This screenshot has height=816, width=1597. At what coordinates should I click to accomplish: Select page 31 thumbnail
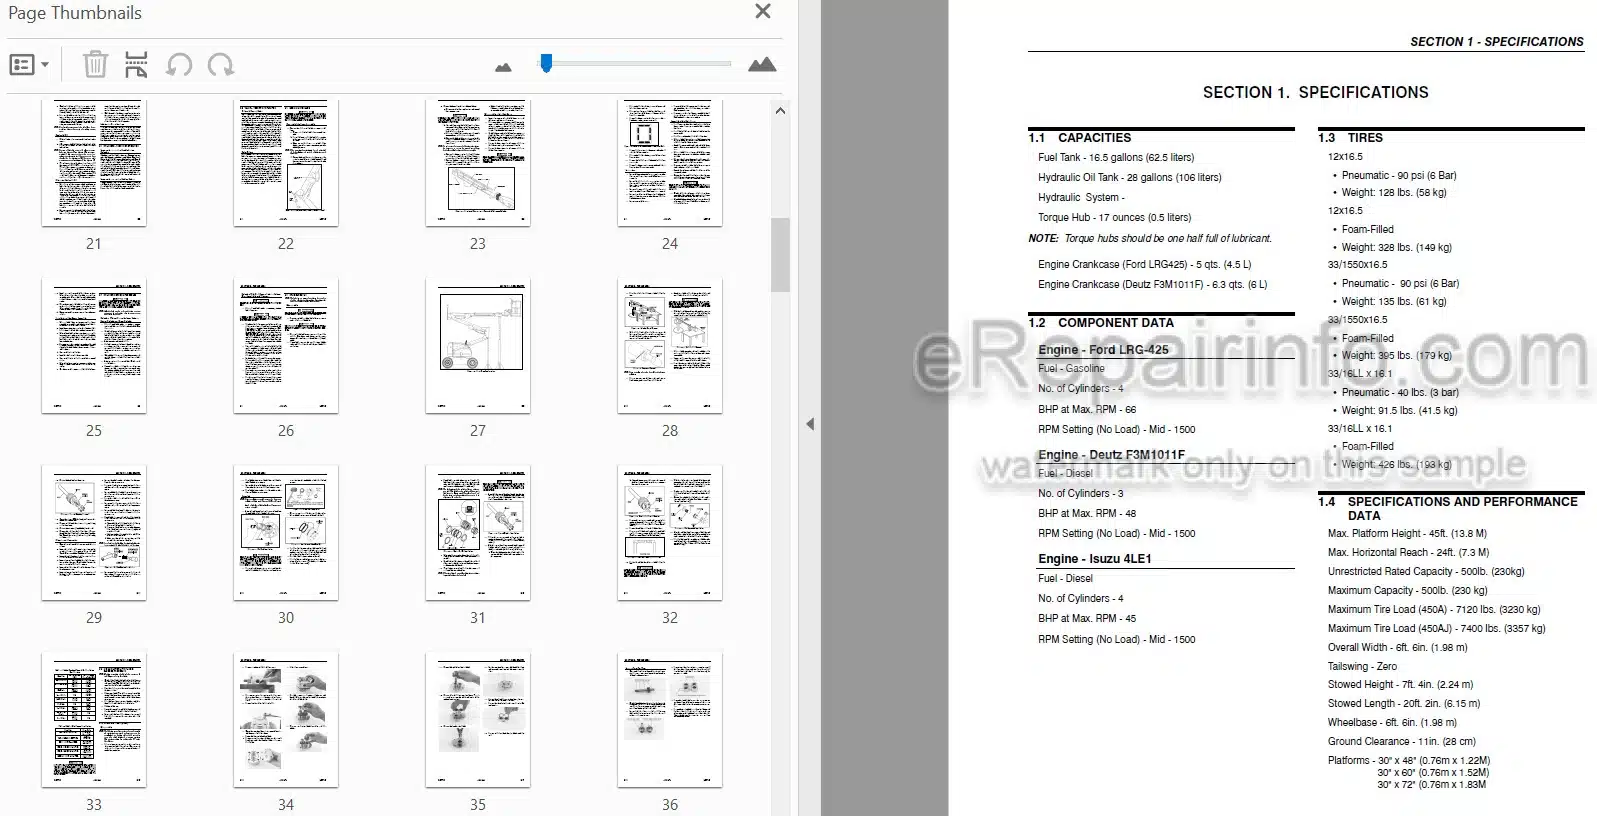478,533
